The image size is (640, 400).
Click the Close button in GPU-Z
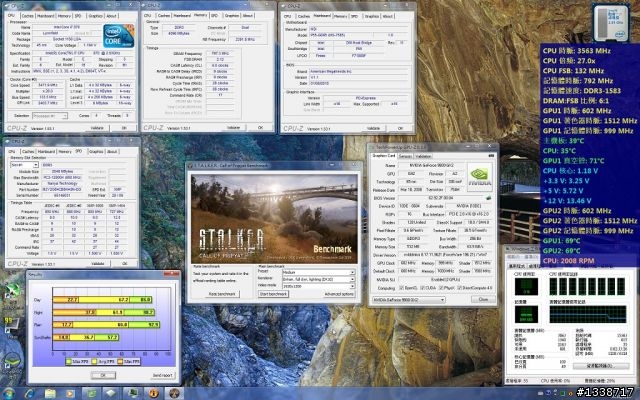(483, 300)
